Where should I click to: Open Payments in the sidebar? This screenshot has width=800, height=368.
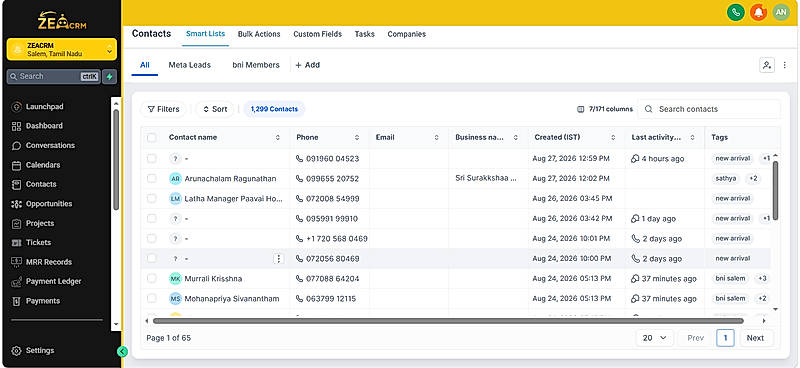point(43,301)
